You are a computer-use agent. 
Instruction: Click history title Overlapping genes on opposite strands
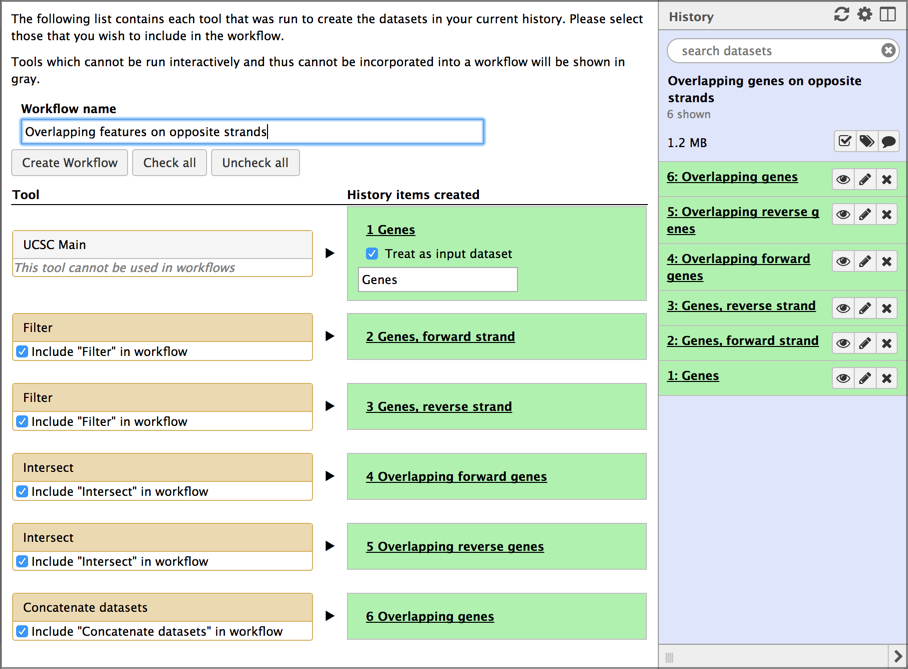point(764,89)
